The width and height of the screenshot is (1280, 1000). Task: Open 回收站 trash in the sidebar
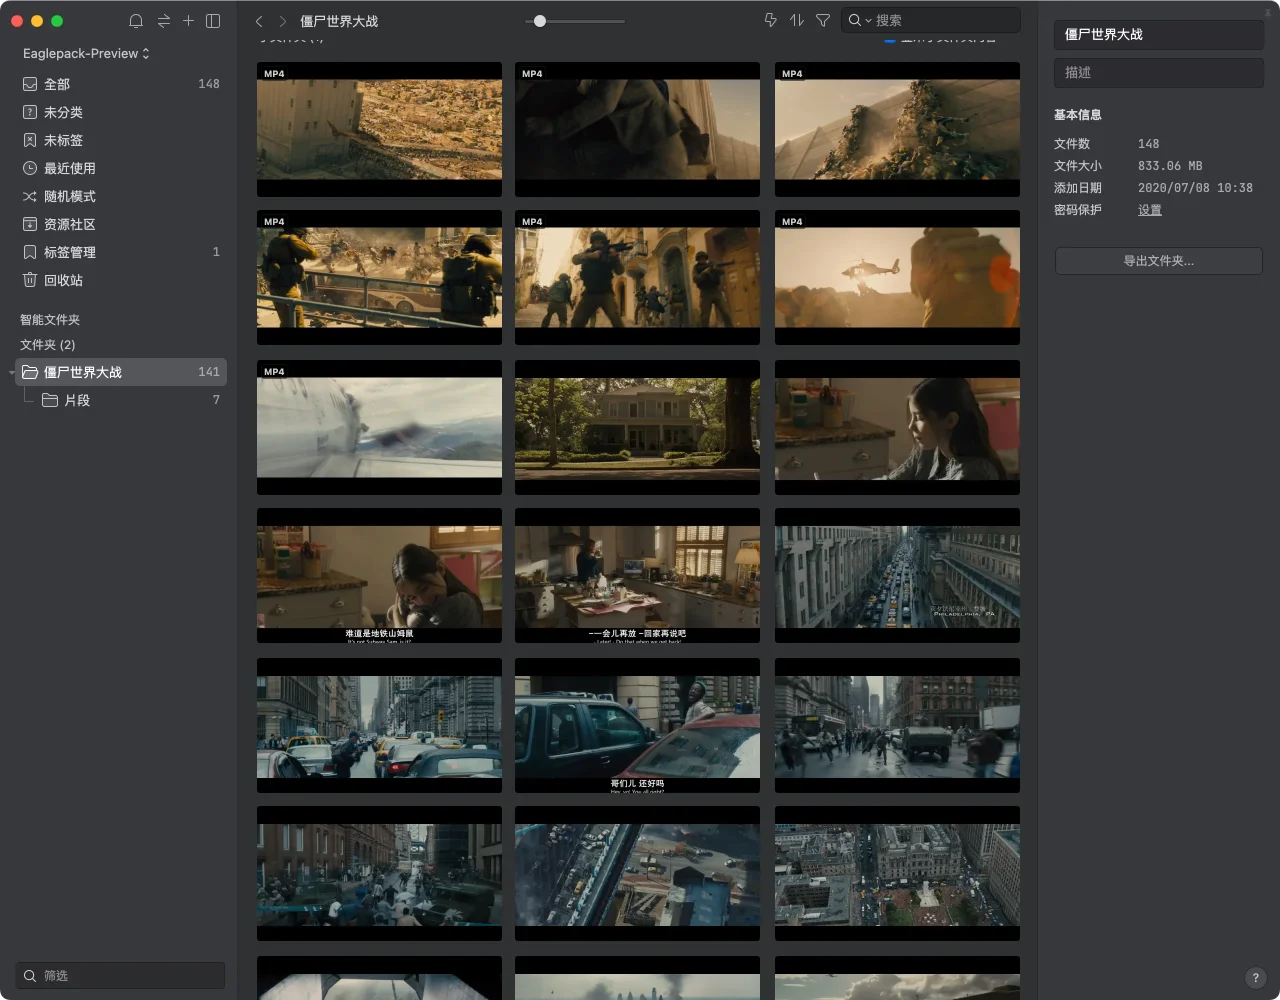tap(120, 280)
